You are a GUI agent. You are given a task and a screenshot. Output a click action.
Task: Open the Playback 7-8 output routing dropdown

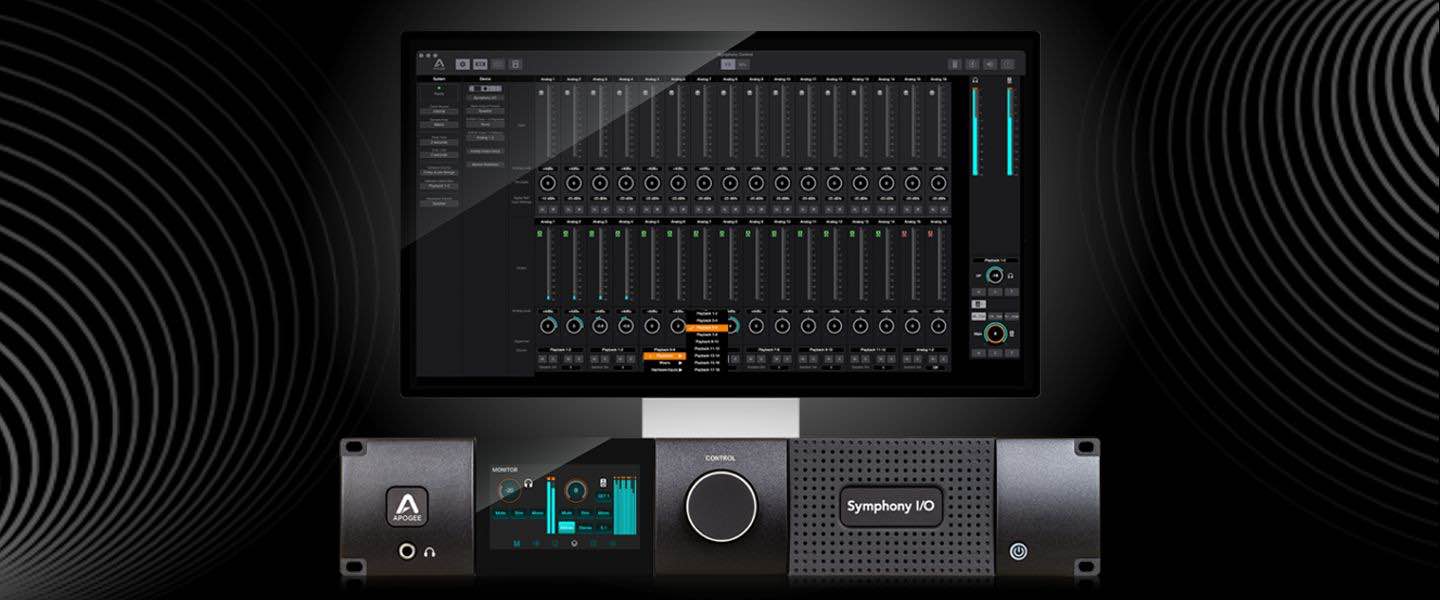pyautogui.click(x=769, y=350)
